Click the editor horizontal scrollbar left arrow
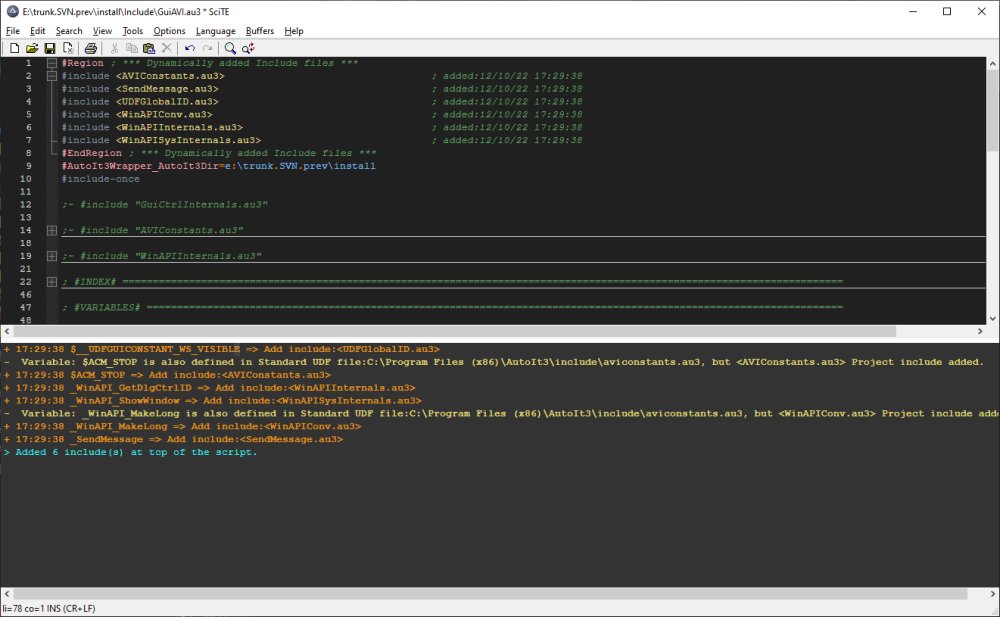1000x617 pixels. (x=6, y=331)
